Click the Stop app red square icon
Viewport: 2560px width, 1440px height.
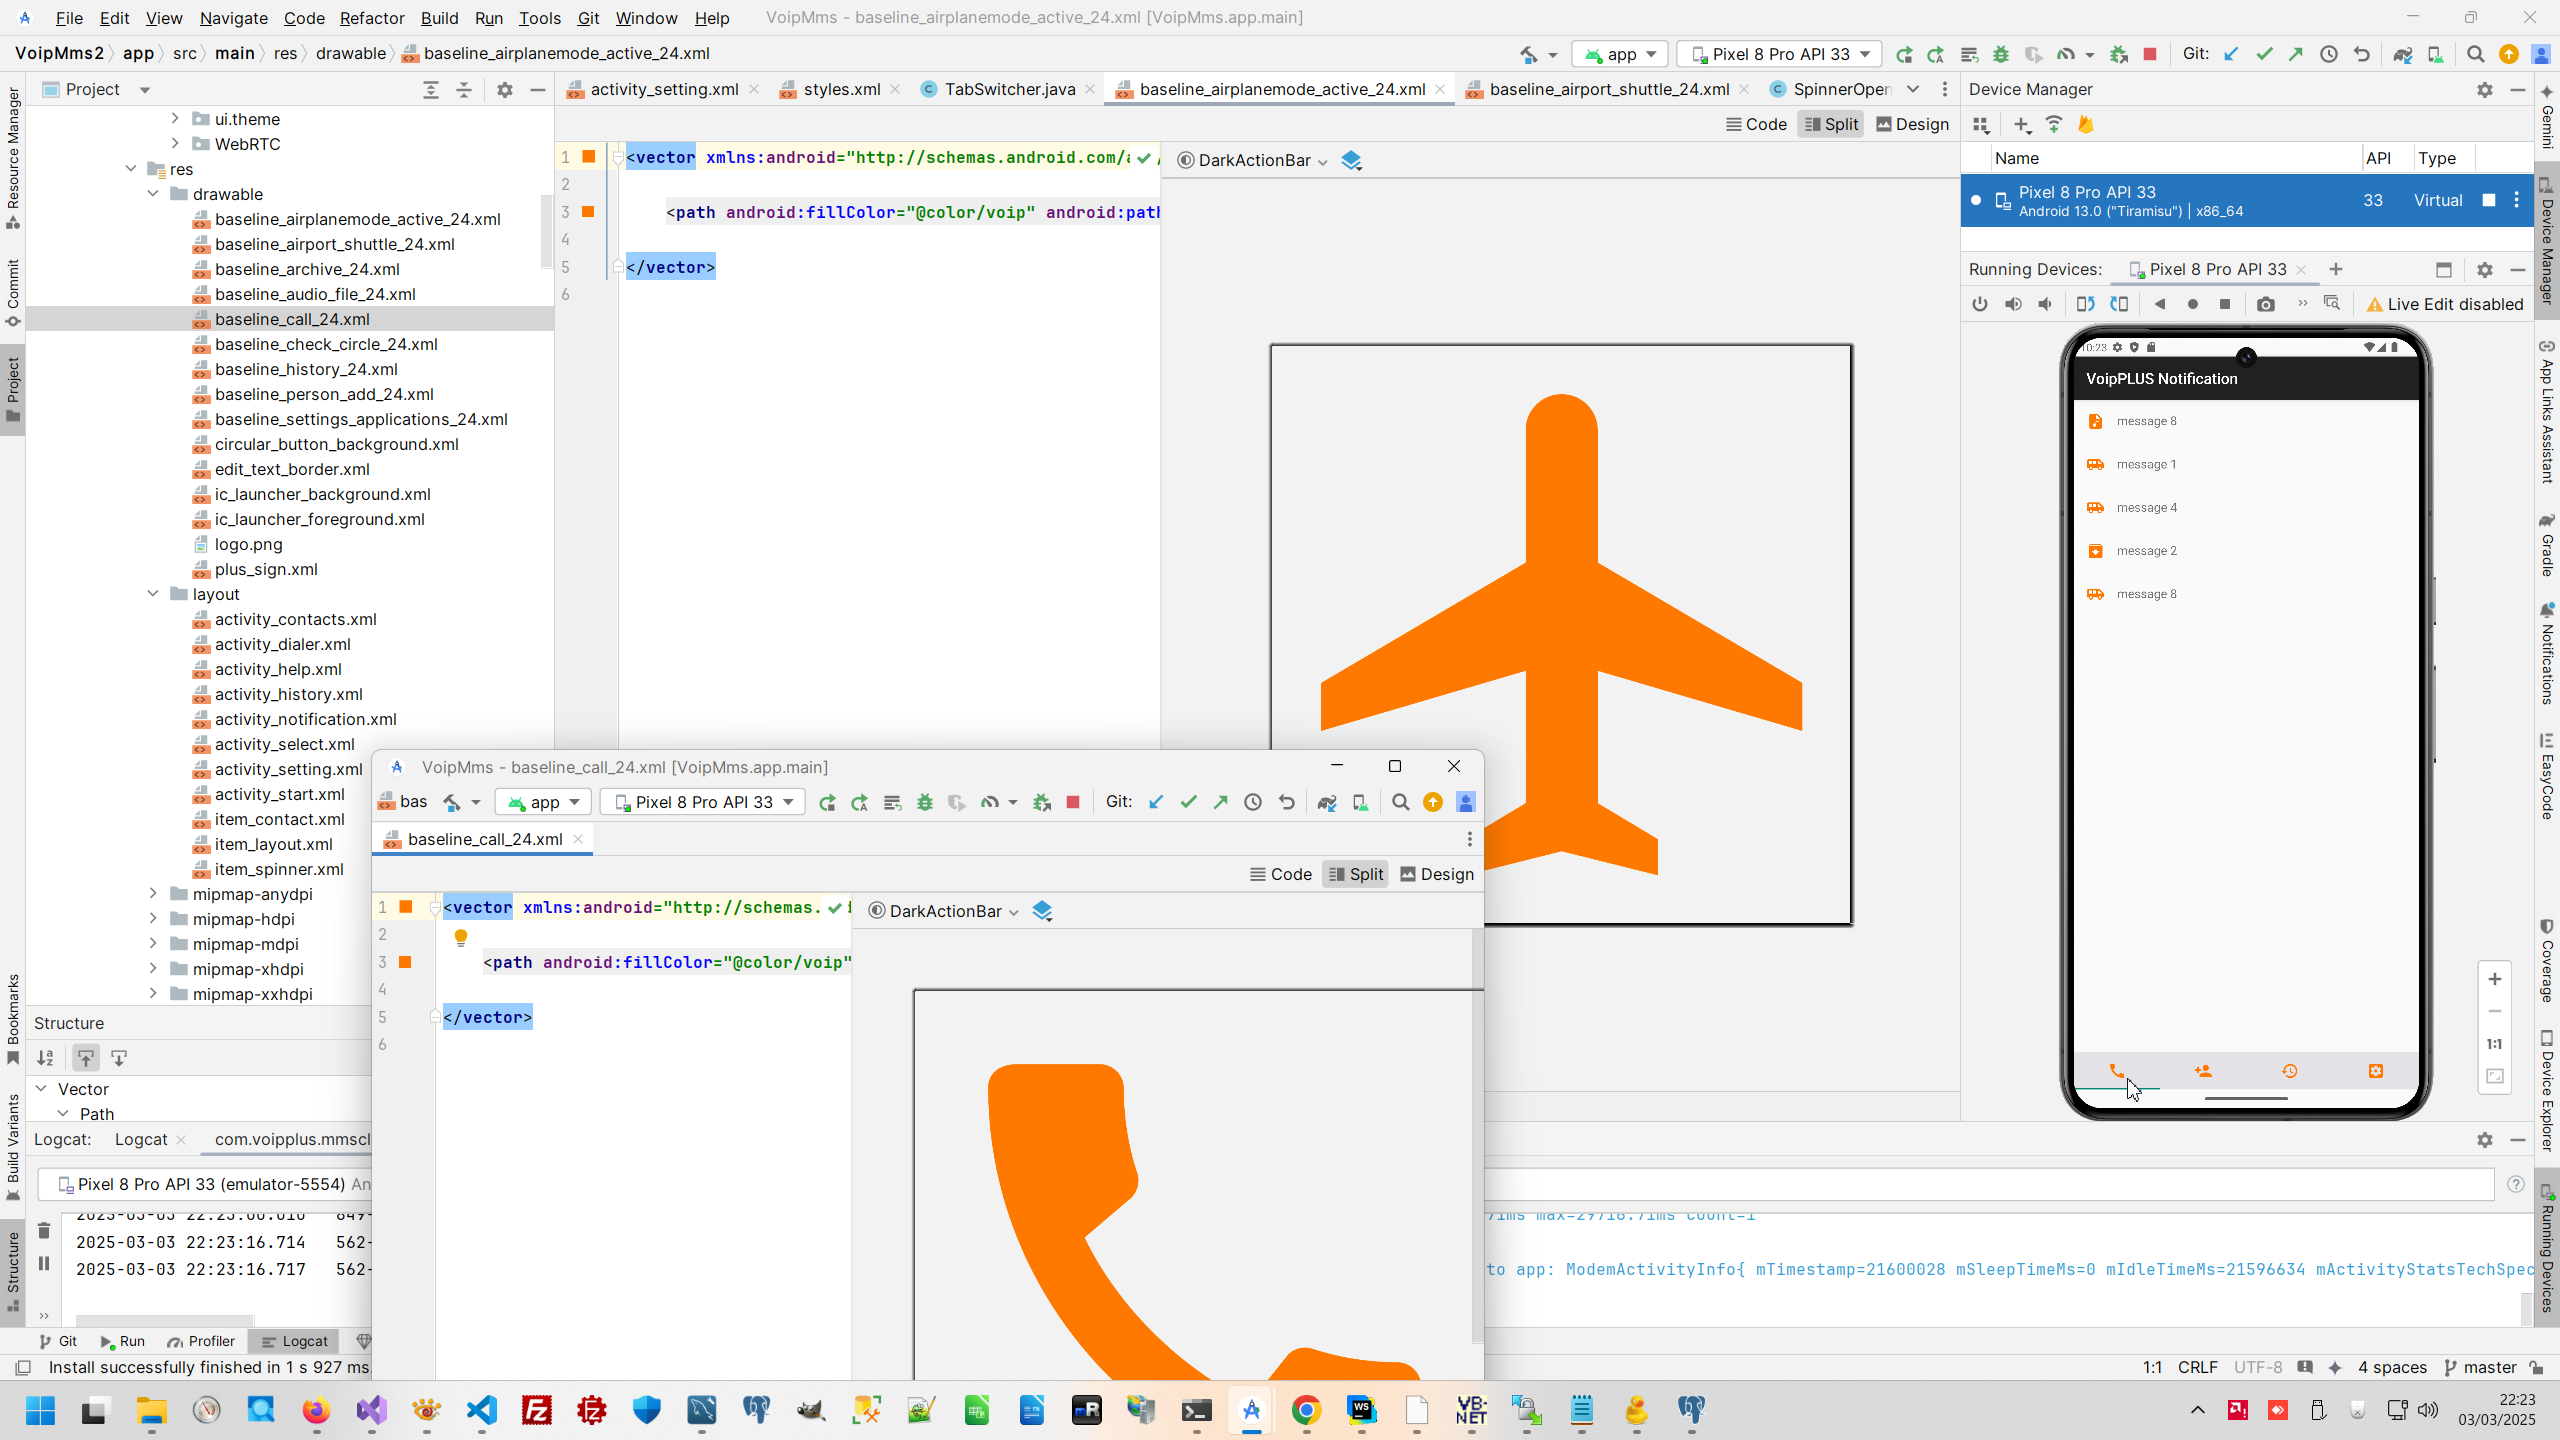point(2150,54)
